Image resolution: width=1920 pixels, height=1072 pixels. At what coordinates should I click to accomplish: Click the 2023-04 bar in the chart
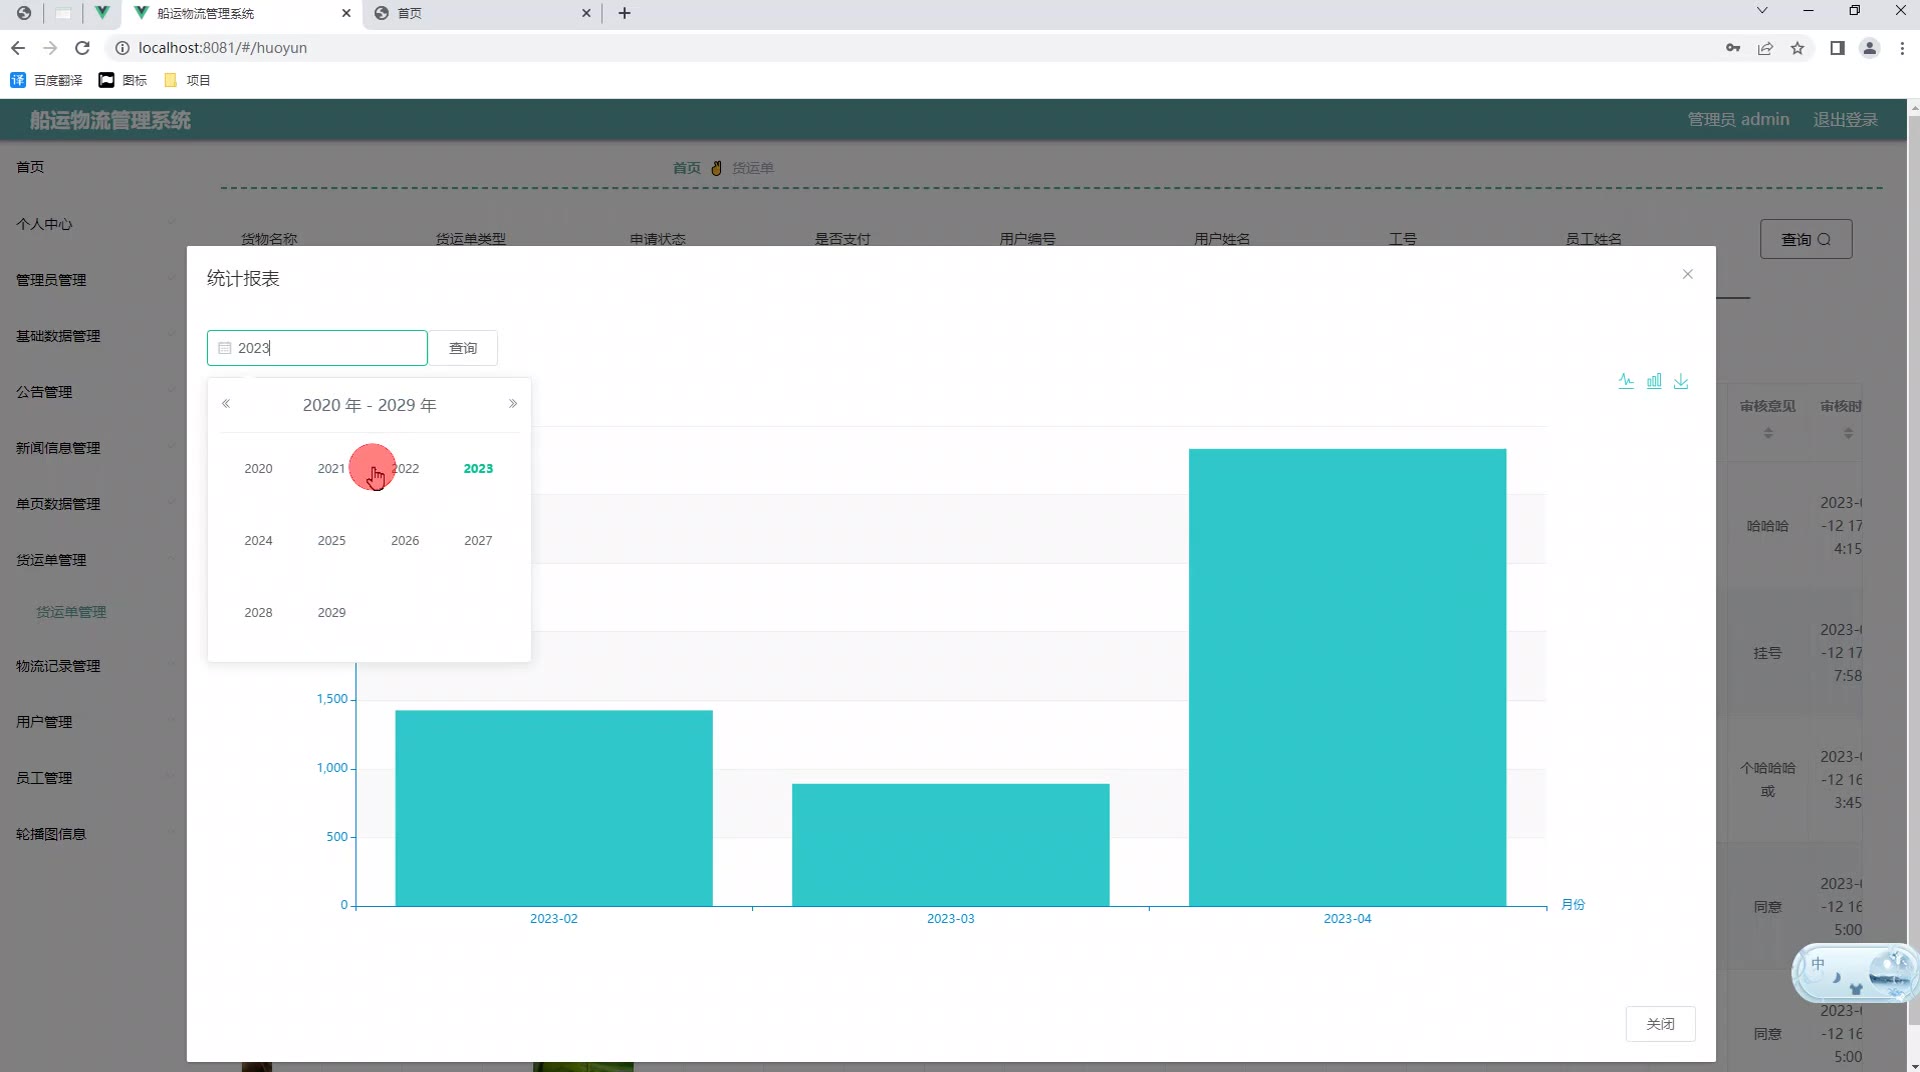click(x=1347, y=677)
